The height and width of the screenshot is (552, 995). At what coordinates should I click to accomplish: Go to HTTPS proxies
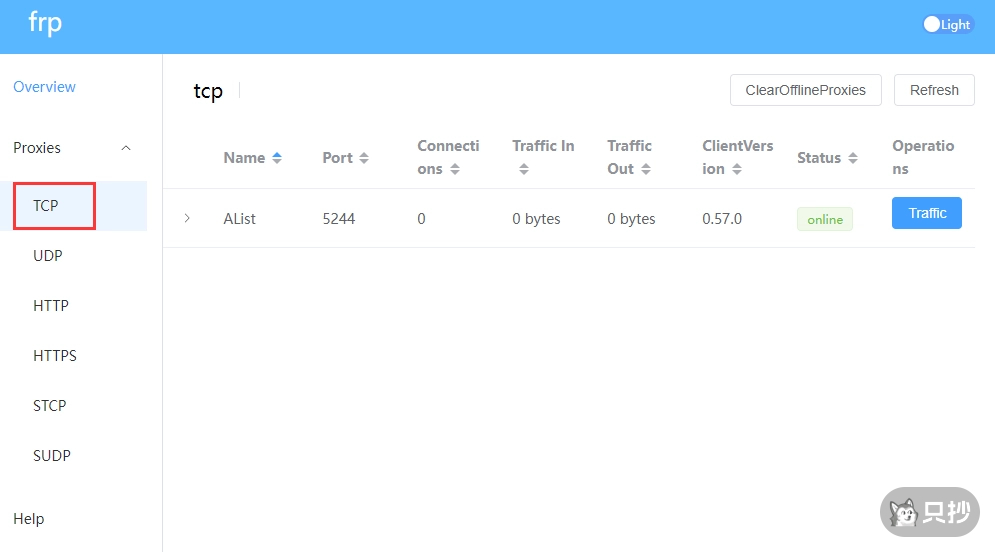pyautogui.click(x=55, y=356)
